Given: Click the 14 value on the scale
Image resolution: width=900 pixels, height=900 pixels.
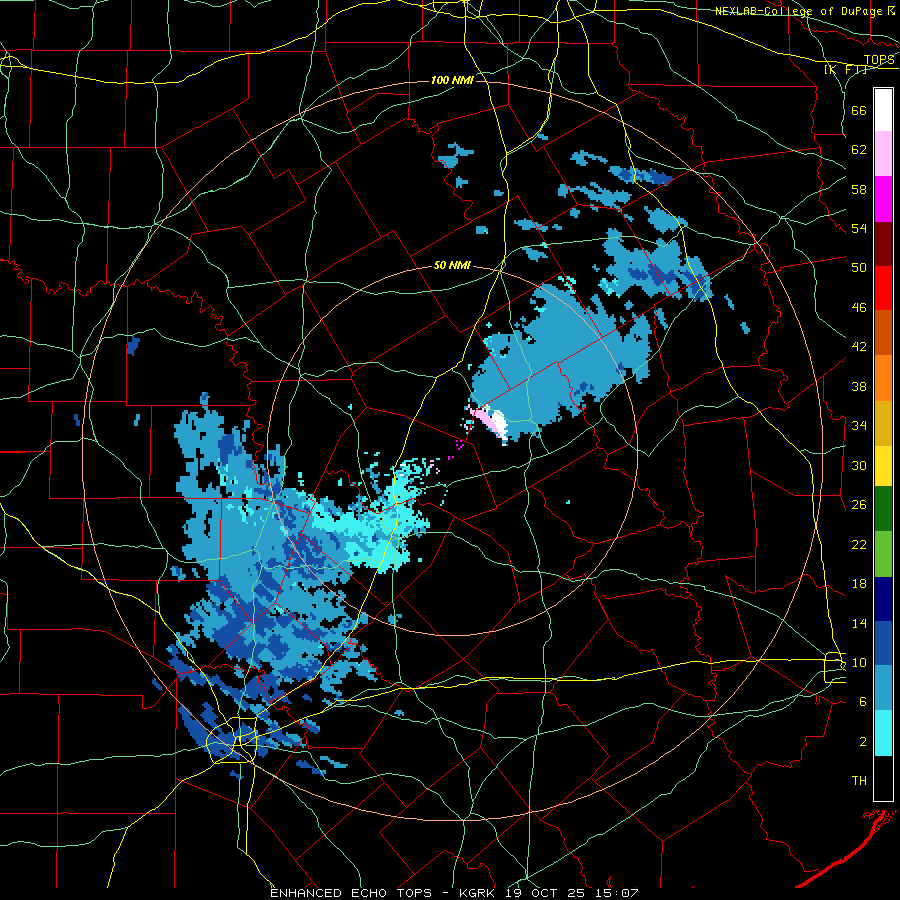Looking at the screenshot, I should (859, 623).
